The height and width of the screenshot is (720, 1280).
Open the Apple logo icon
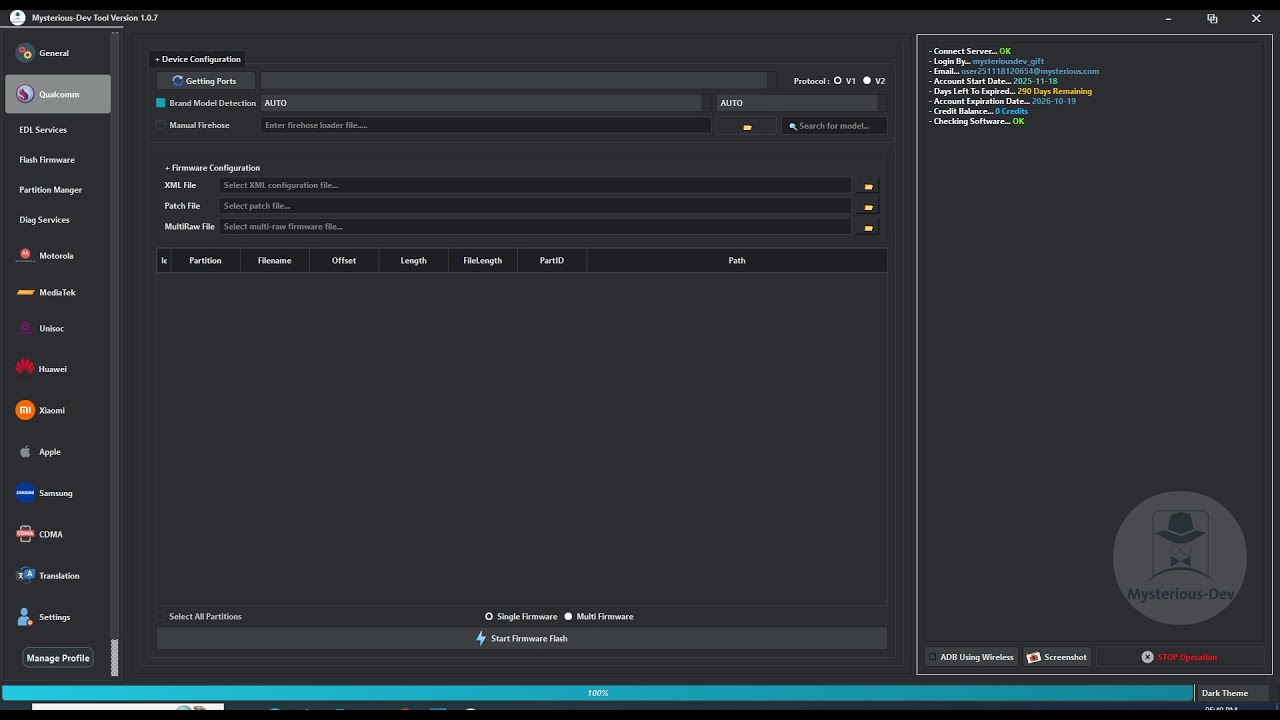[25, 452]
